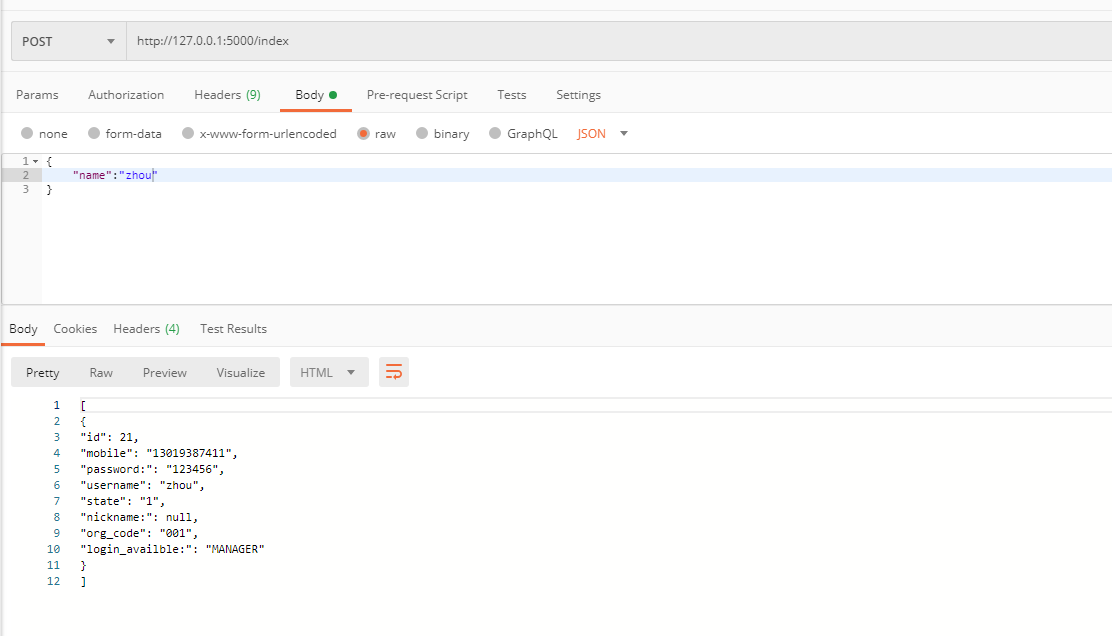Image resolution: width=1112 pixels, height=636 pixels.
Task: Open the response Cookies tab
Action: pos(75,329)
